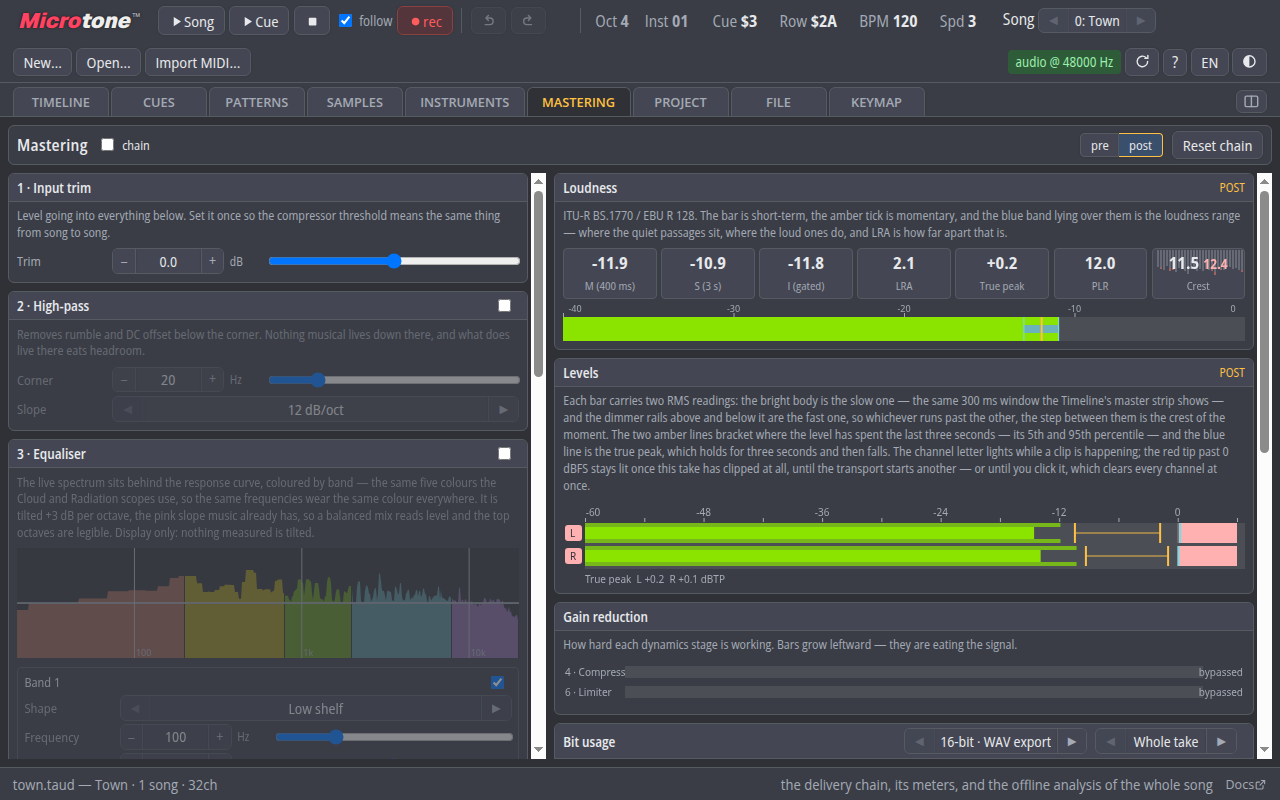Viewport: 1280px width, 800px height.
Task: Click the Trim value field 0.0
Action: tap(168, 261)
